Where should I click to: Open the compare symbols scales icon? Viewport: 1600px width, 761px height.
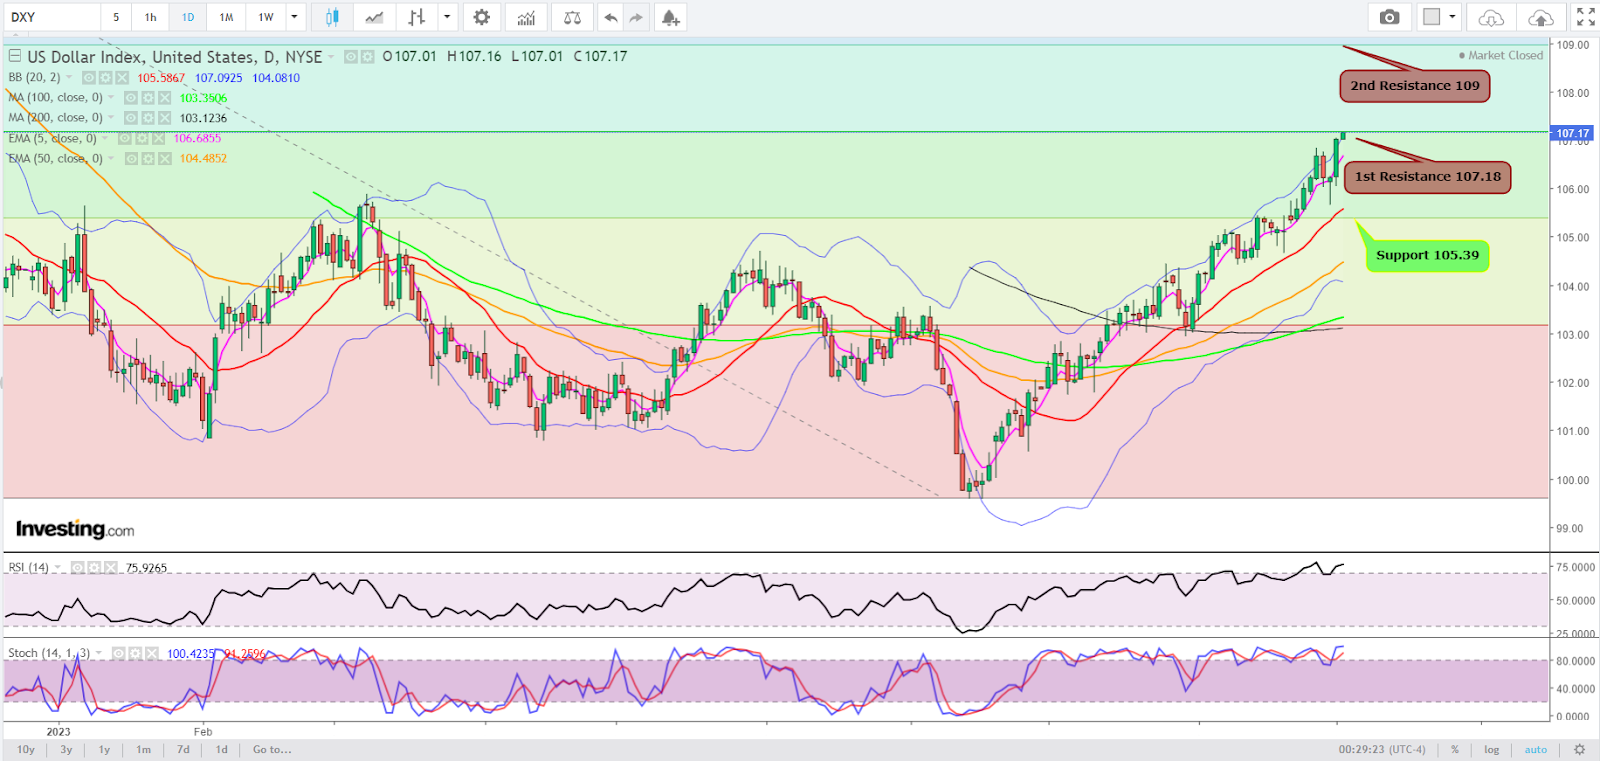(572, 17)
